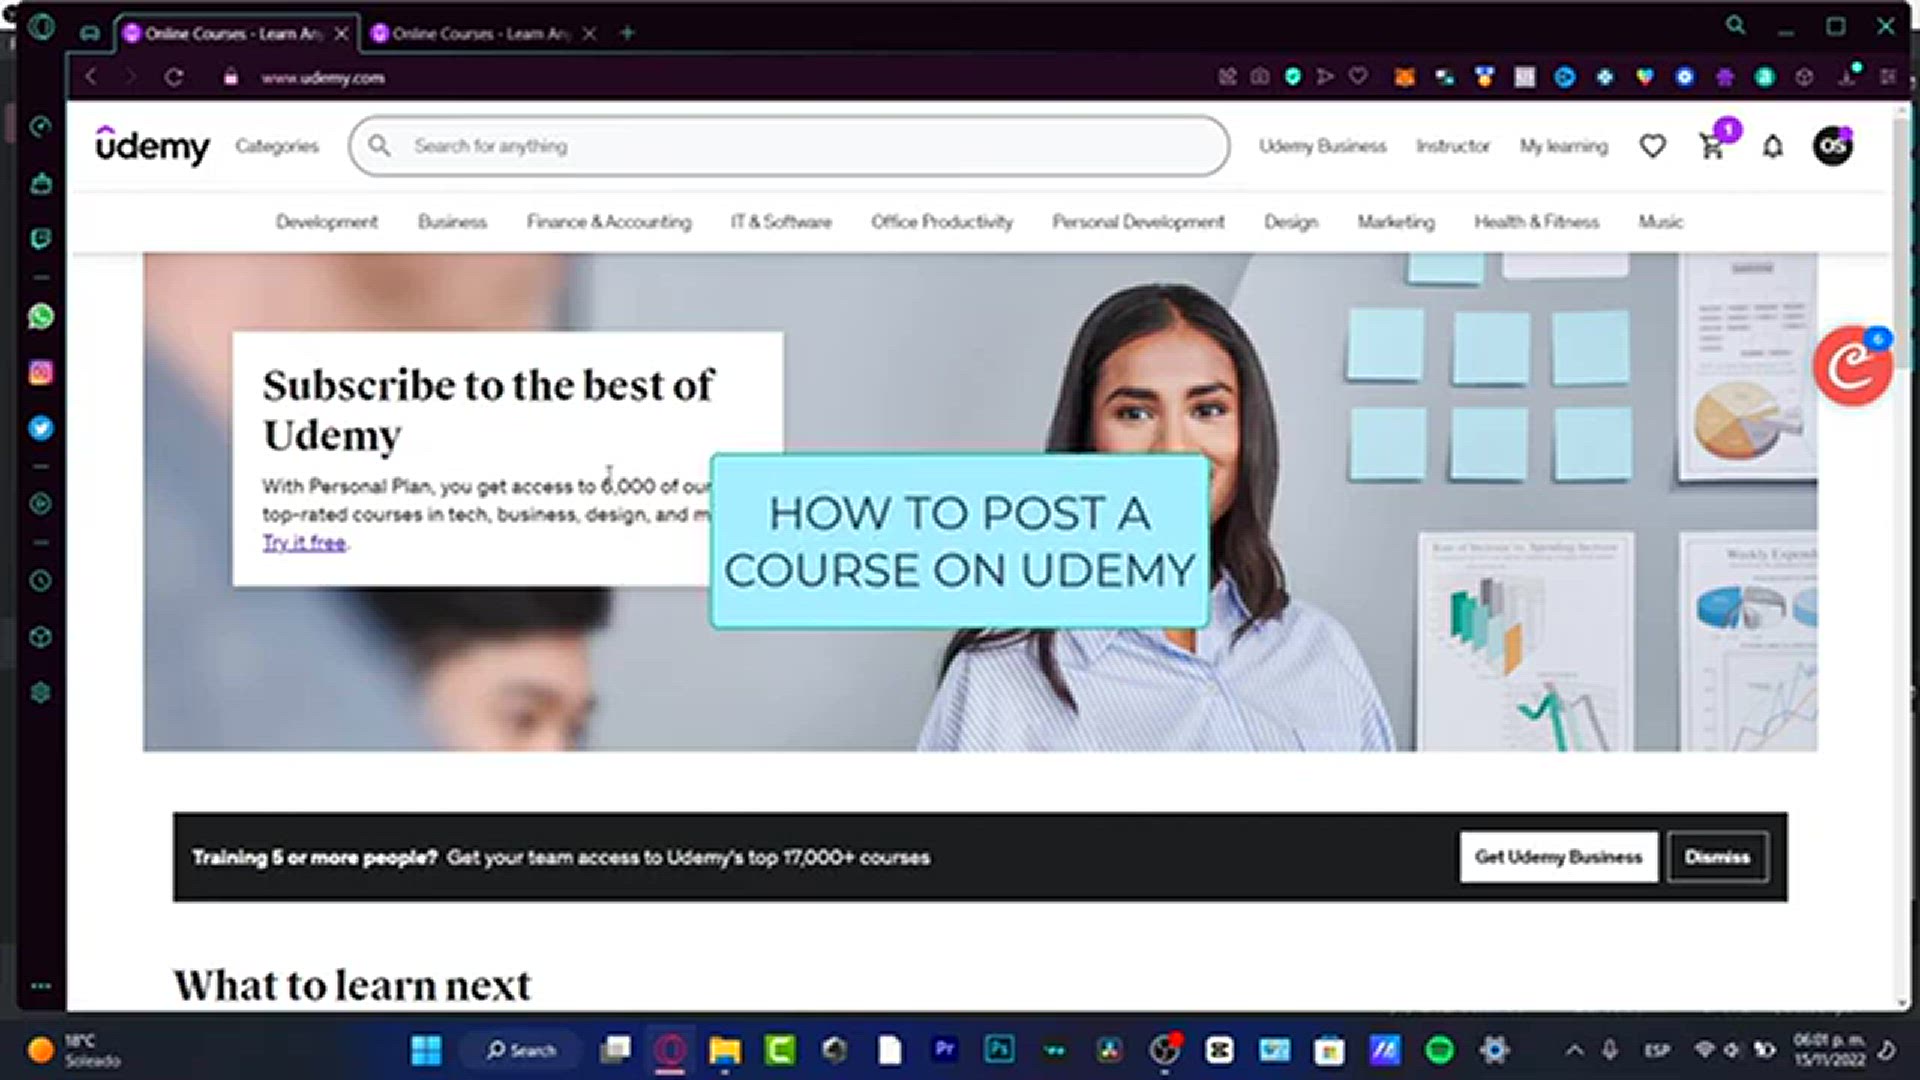Click the www.udemy.com address bar
This screenshot has width=1920, height=1080.
pos(323,77)
